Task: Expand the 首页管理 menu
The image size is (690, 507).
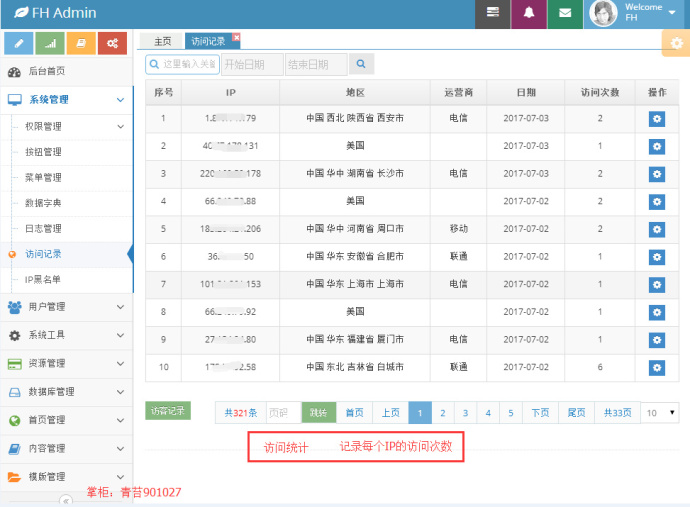Action: pyautogui.click(x=66, y=421)
